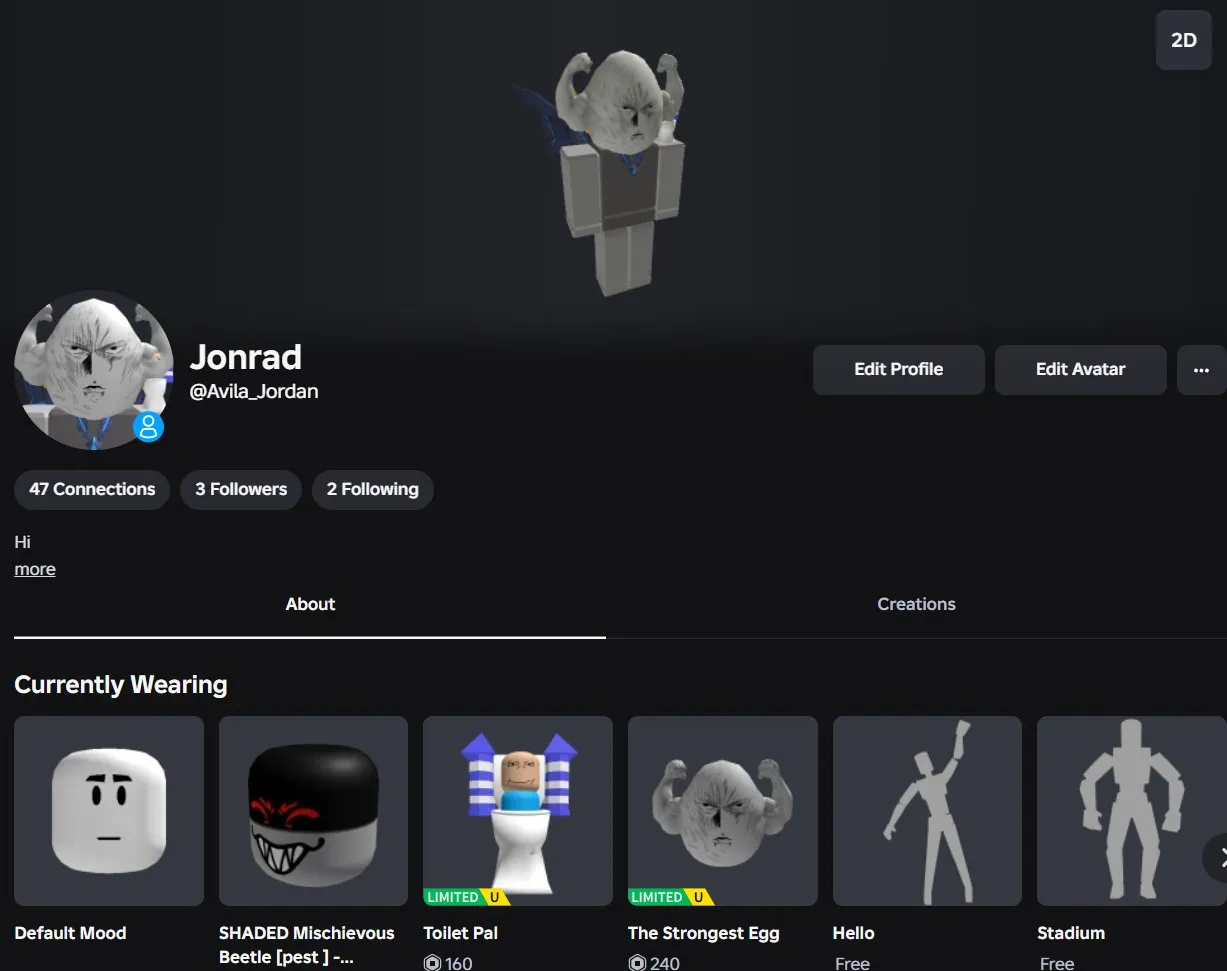Screen dimensions: 1227x971
Task: Click the LIMITED U badge on Strongest Egg
Action: point(671,897)
